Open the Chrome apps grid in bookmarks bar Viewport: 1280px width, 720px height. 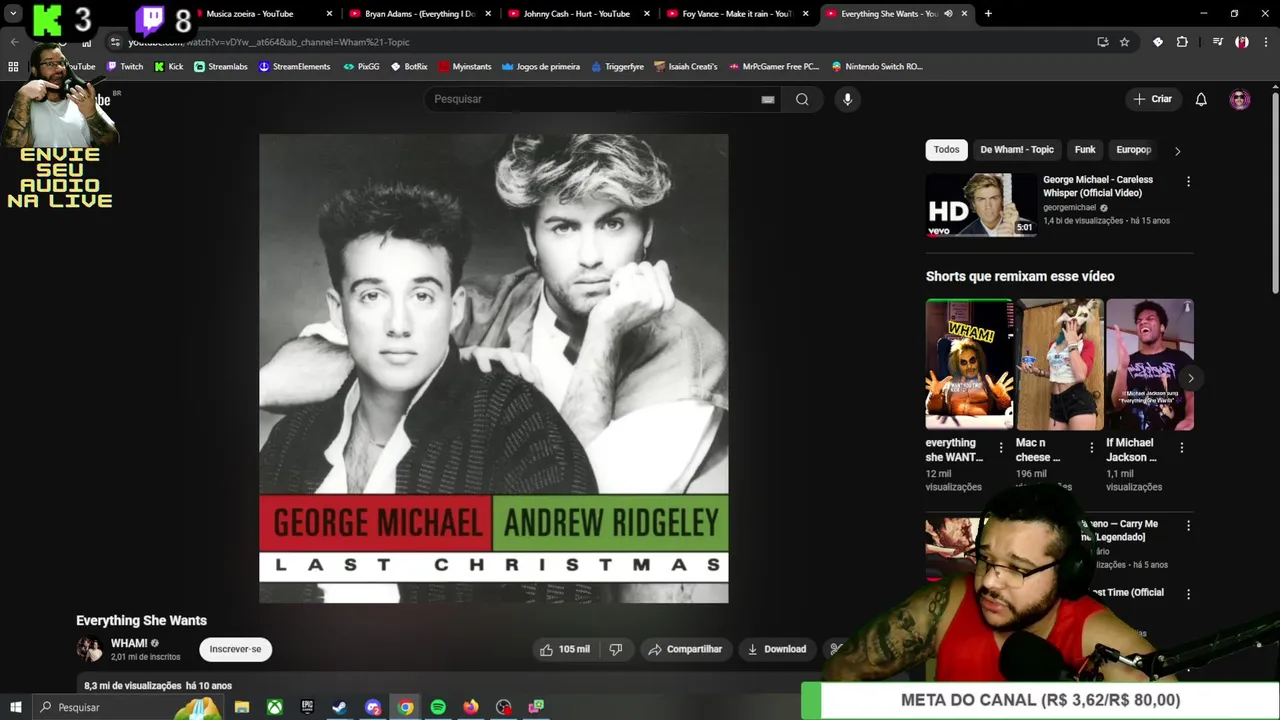point(13,67)
